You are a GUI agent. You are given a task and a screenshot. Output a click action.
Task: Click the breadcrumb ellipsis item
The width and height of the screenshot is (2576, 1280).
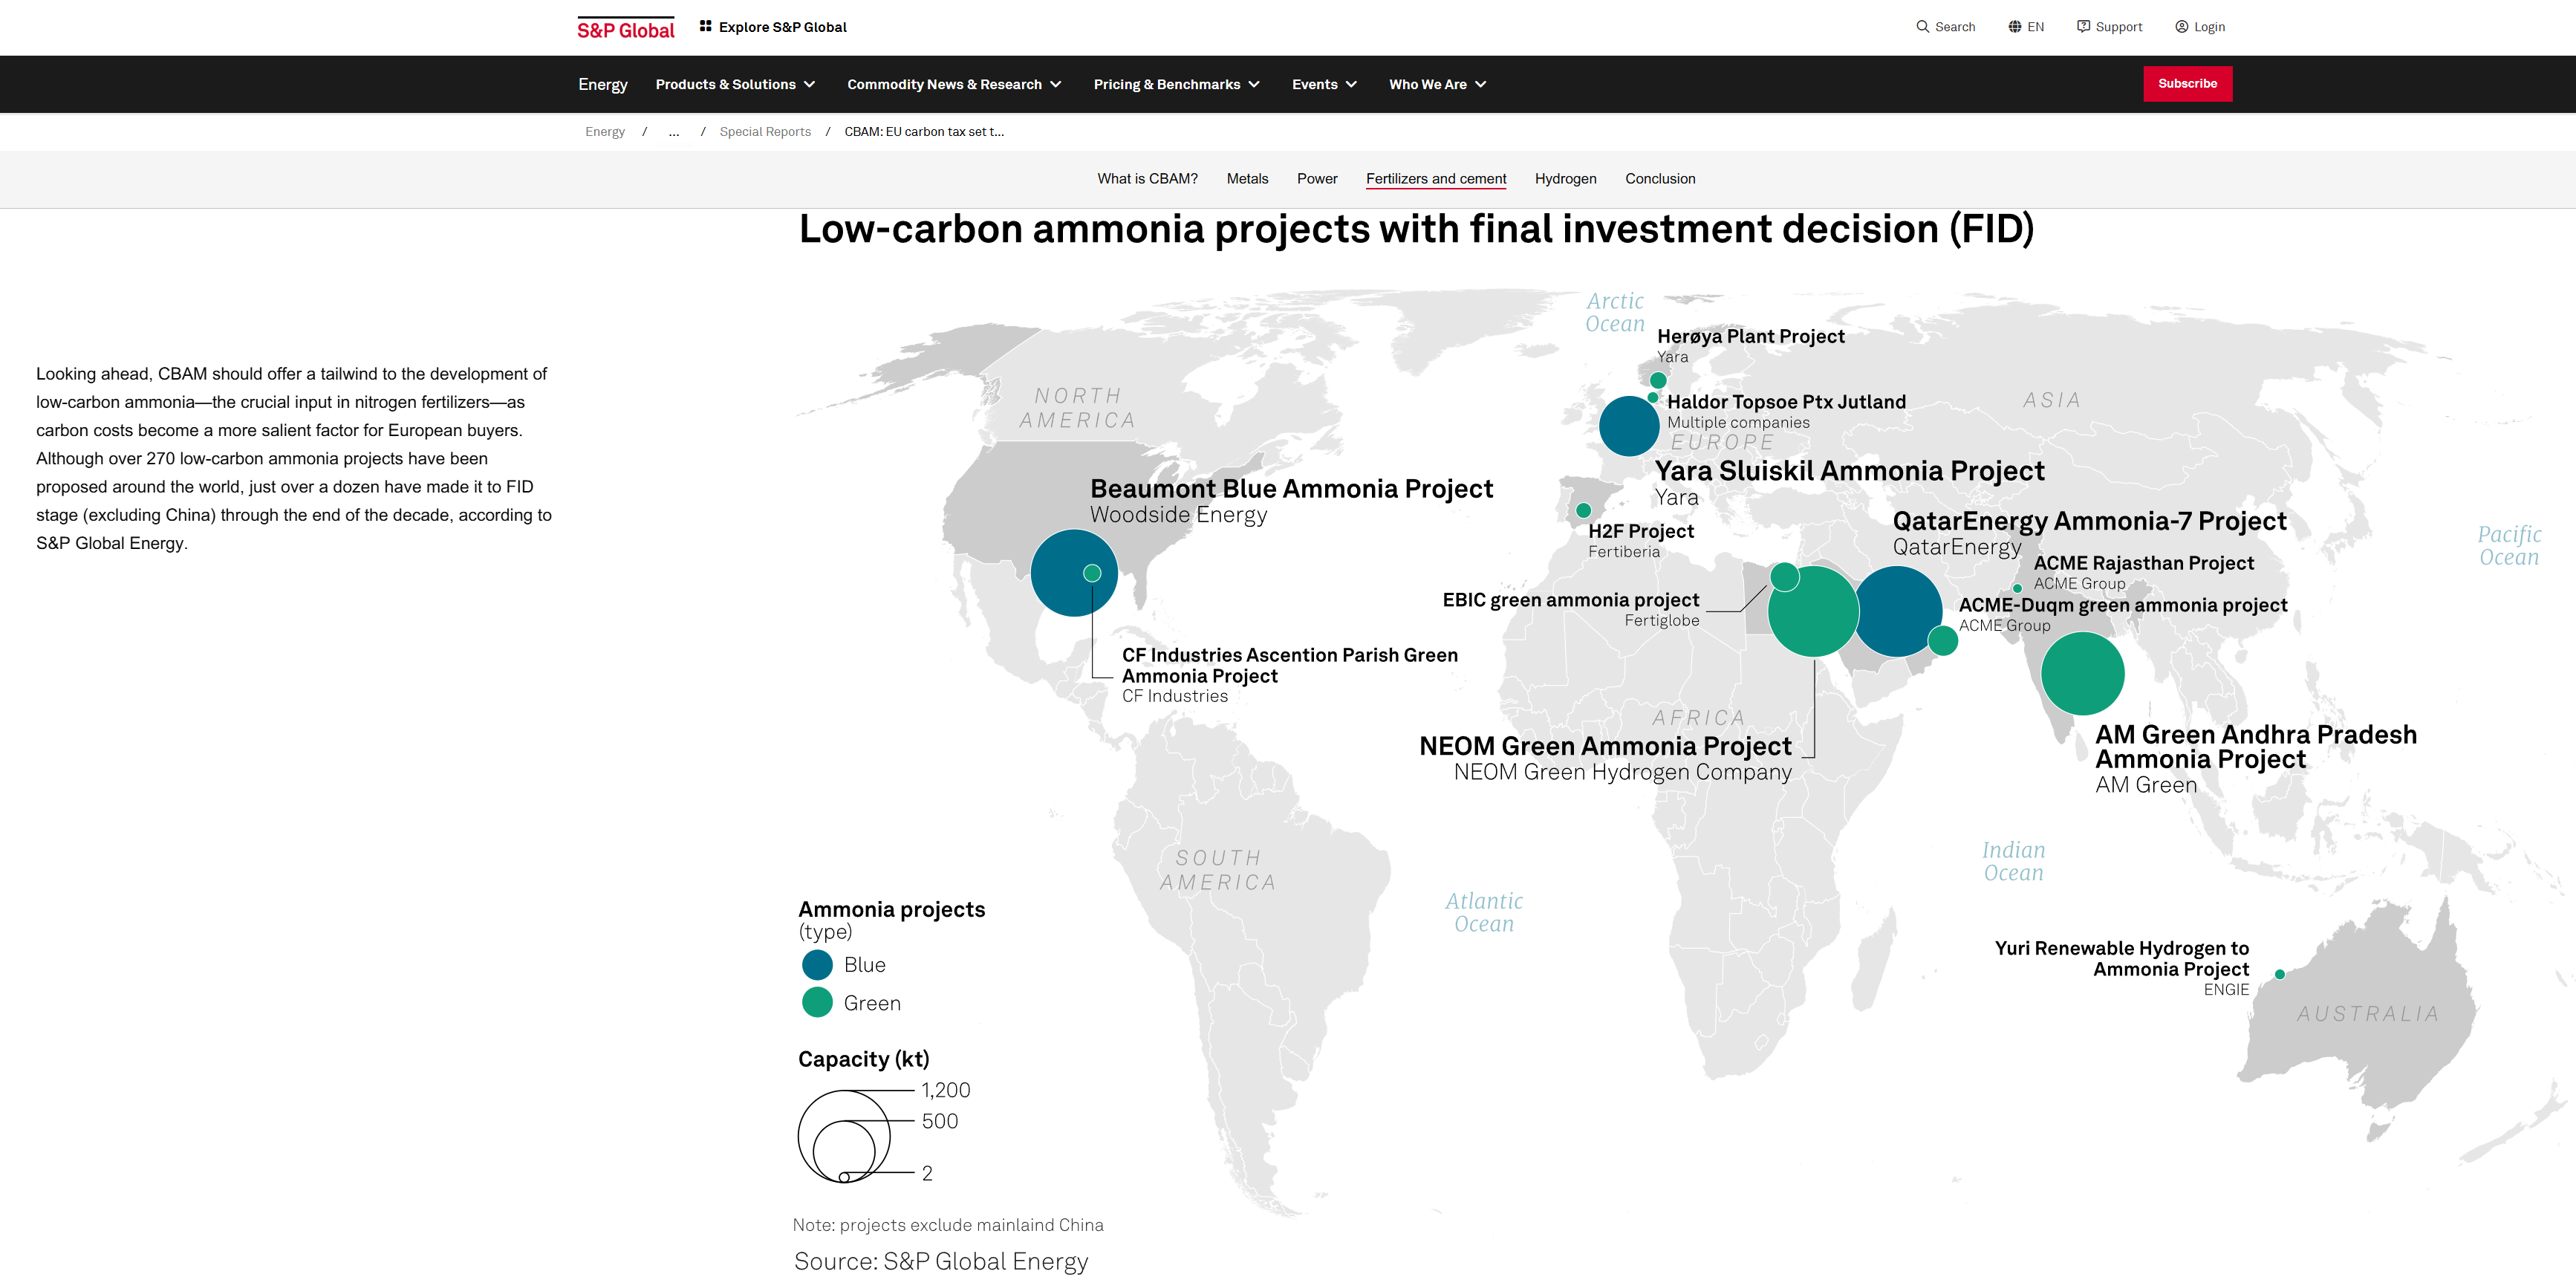click(x=674, y=132)
